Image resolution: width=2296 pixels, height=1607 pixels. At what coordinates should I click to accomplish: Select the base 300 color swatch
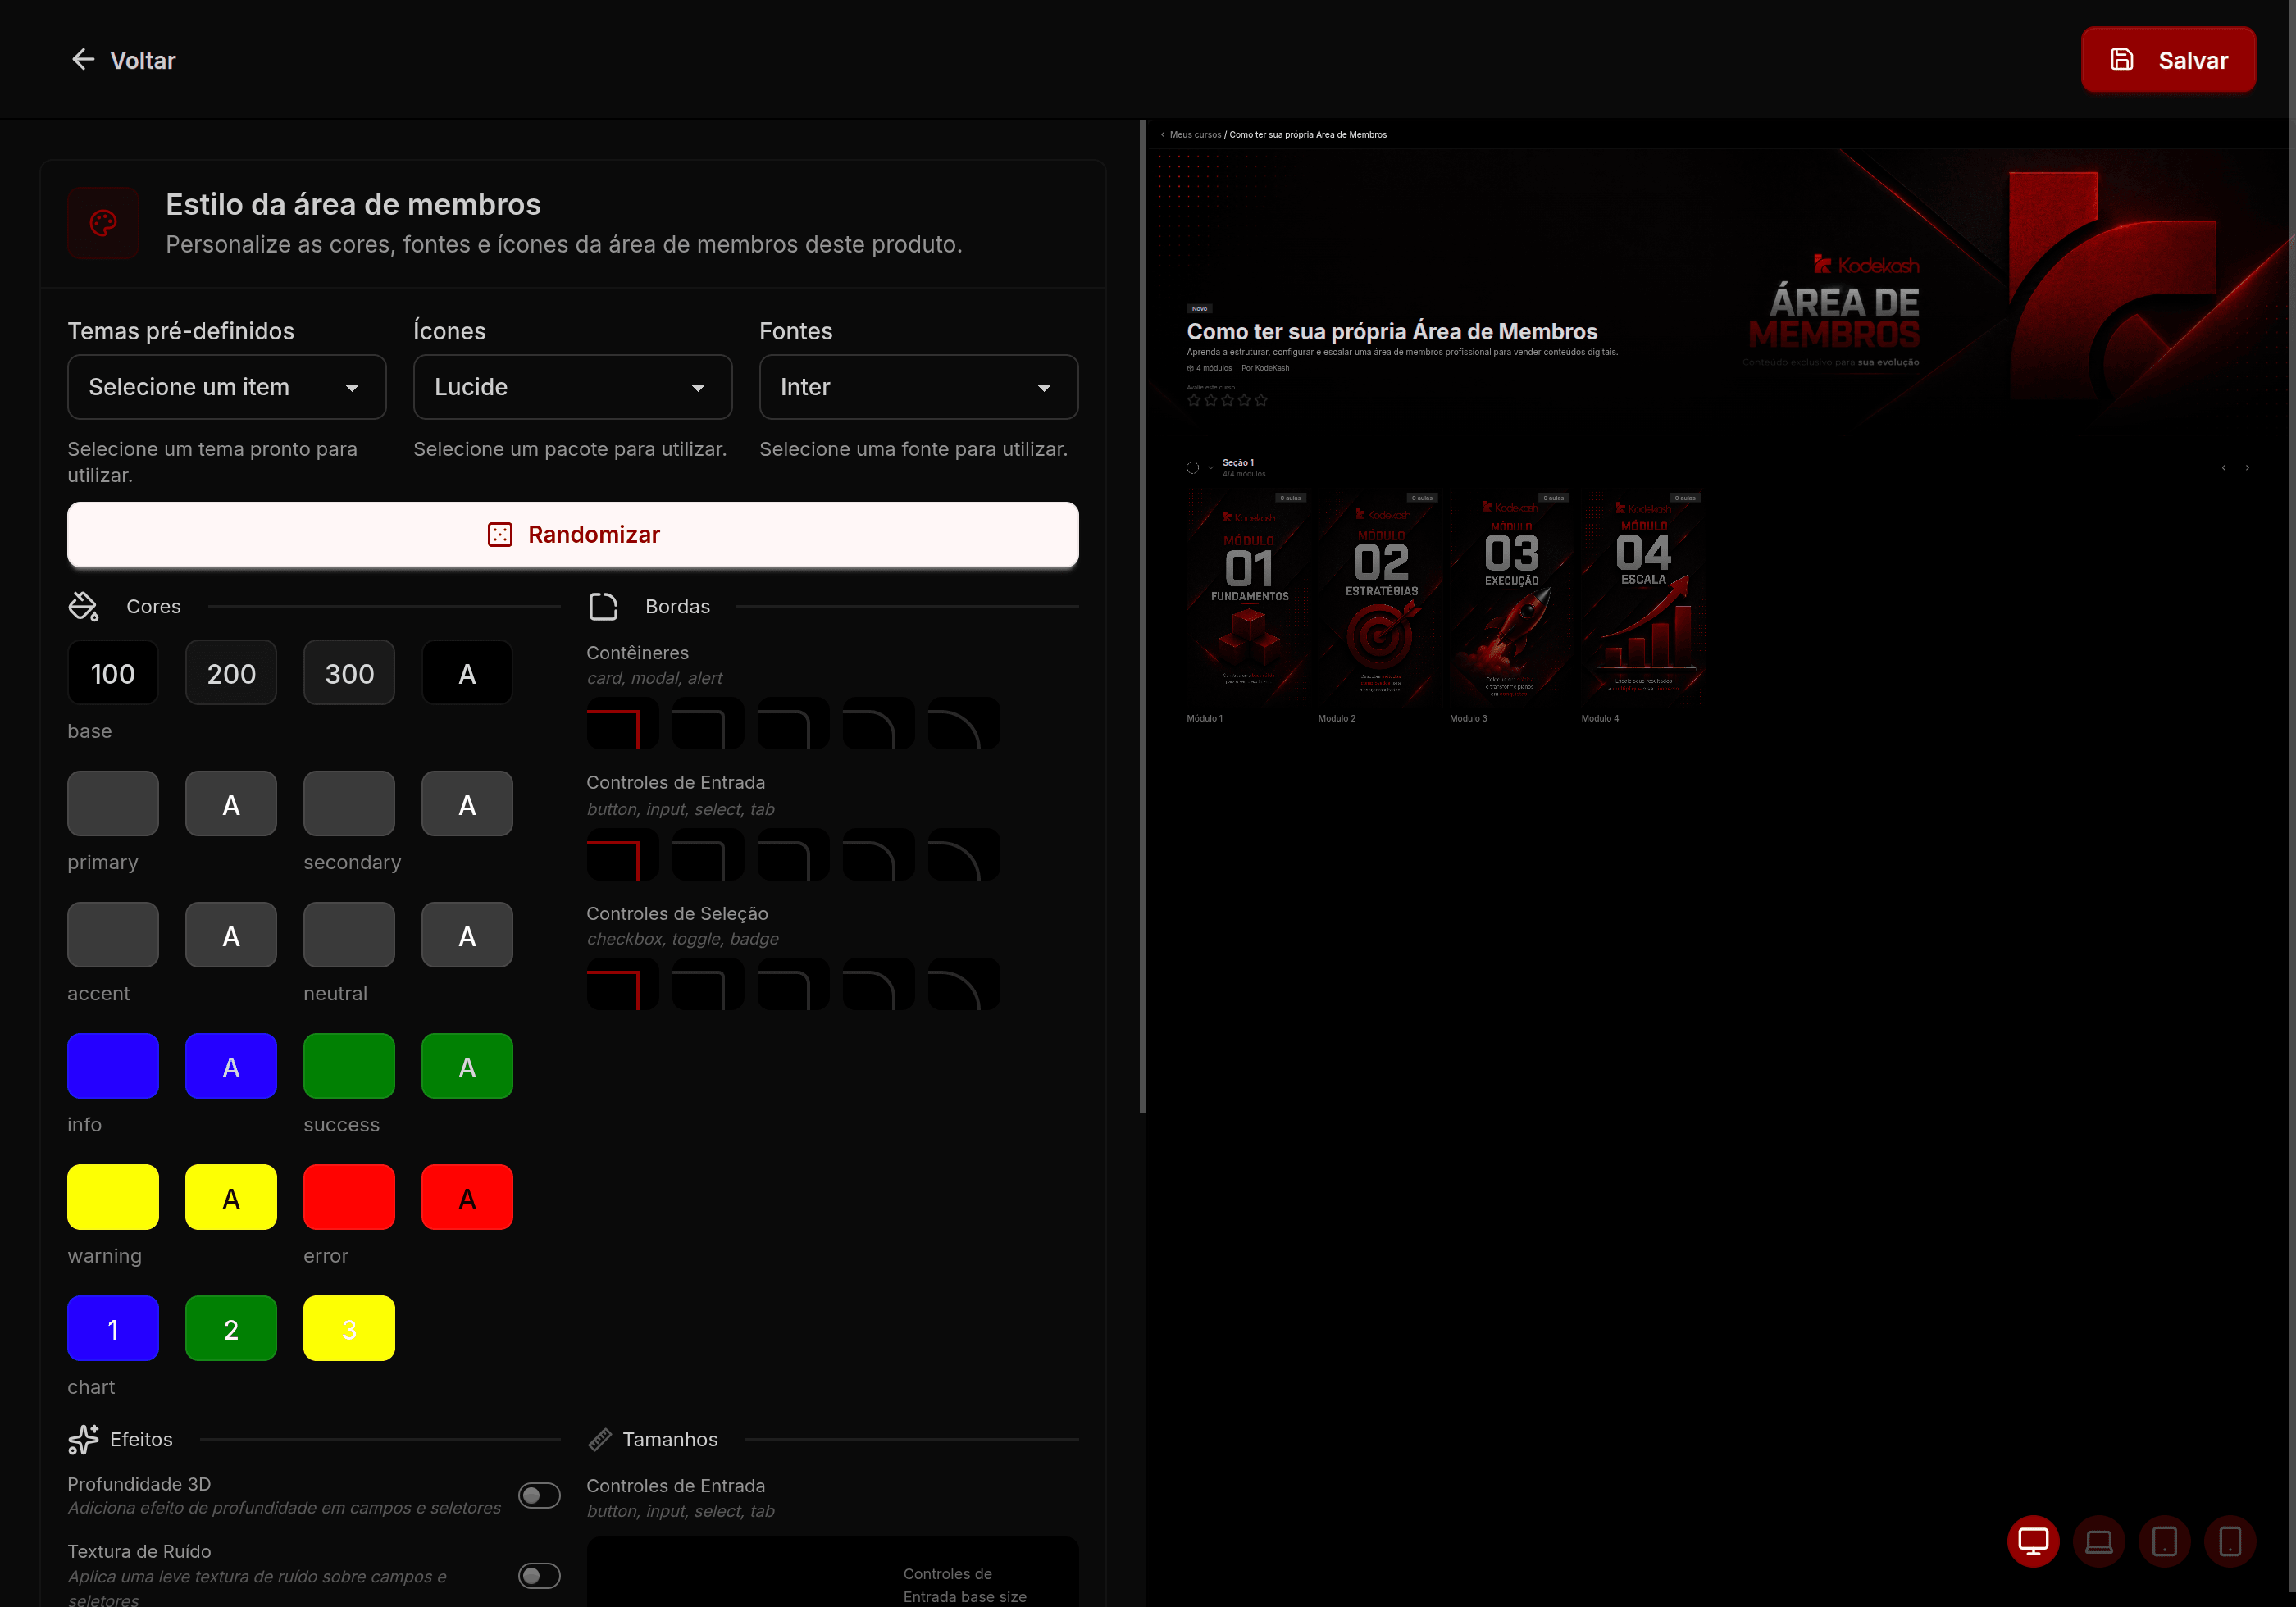pyautogui.click(x=349, y=673)
